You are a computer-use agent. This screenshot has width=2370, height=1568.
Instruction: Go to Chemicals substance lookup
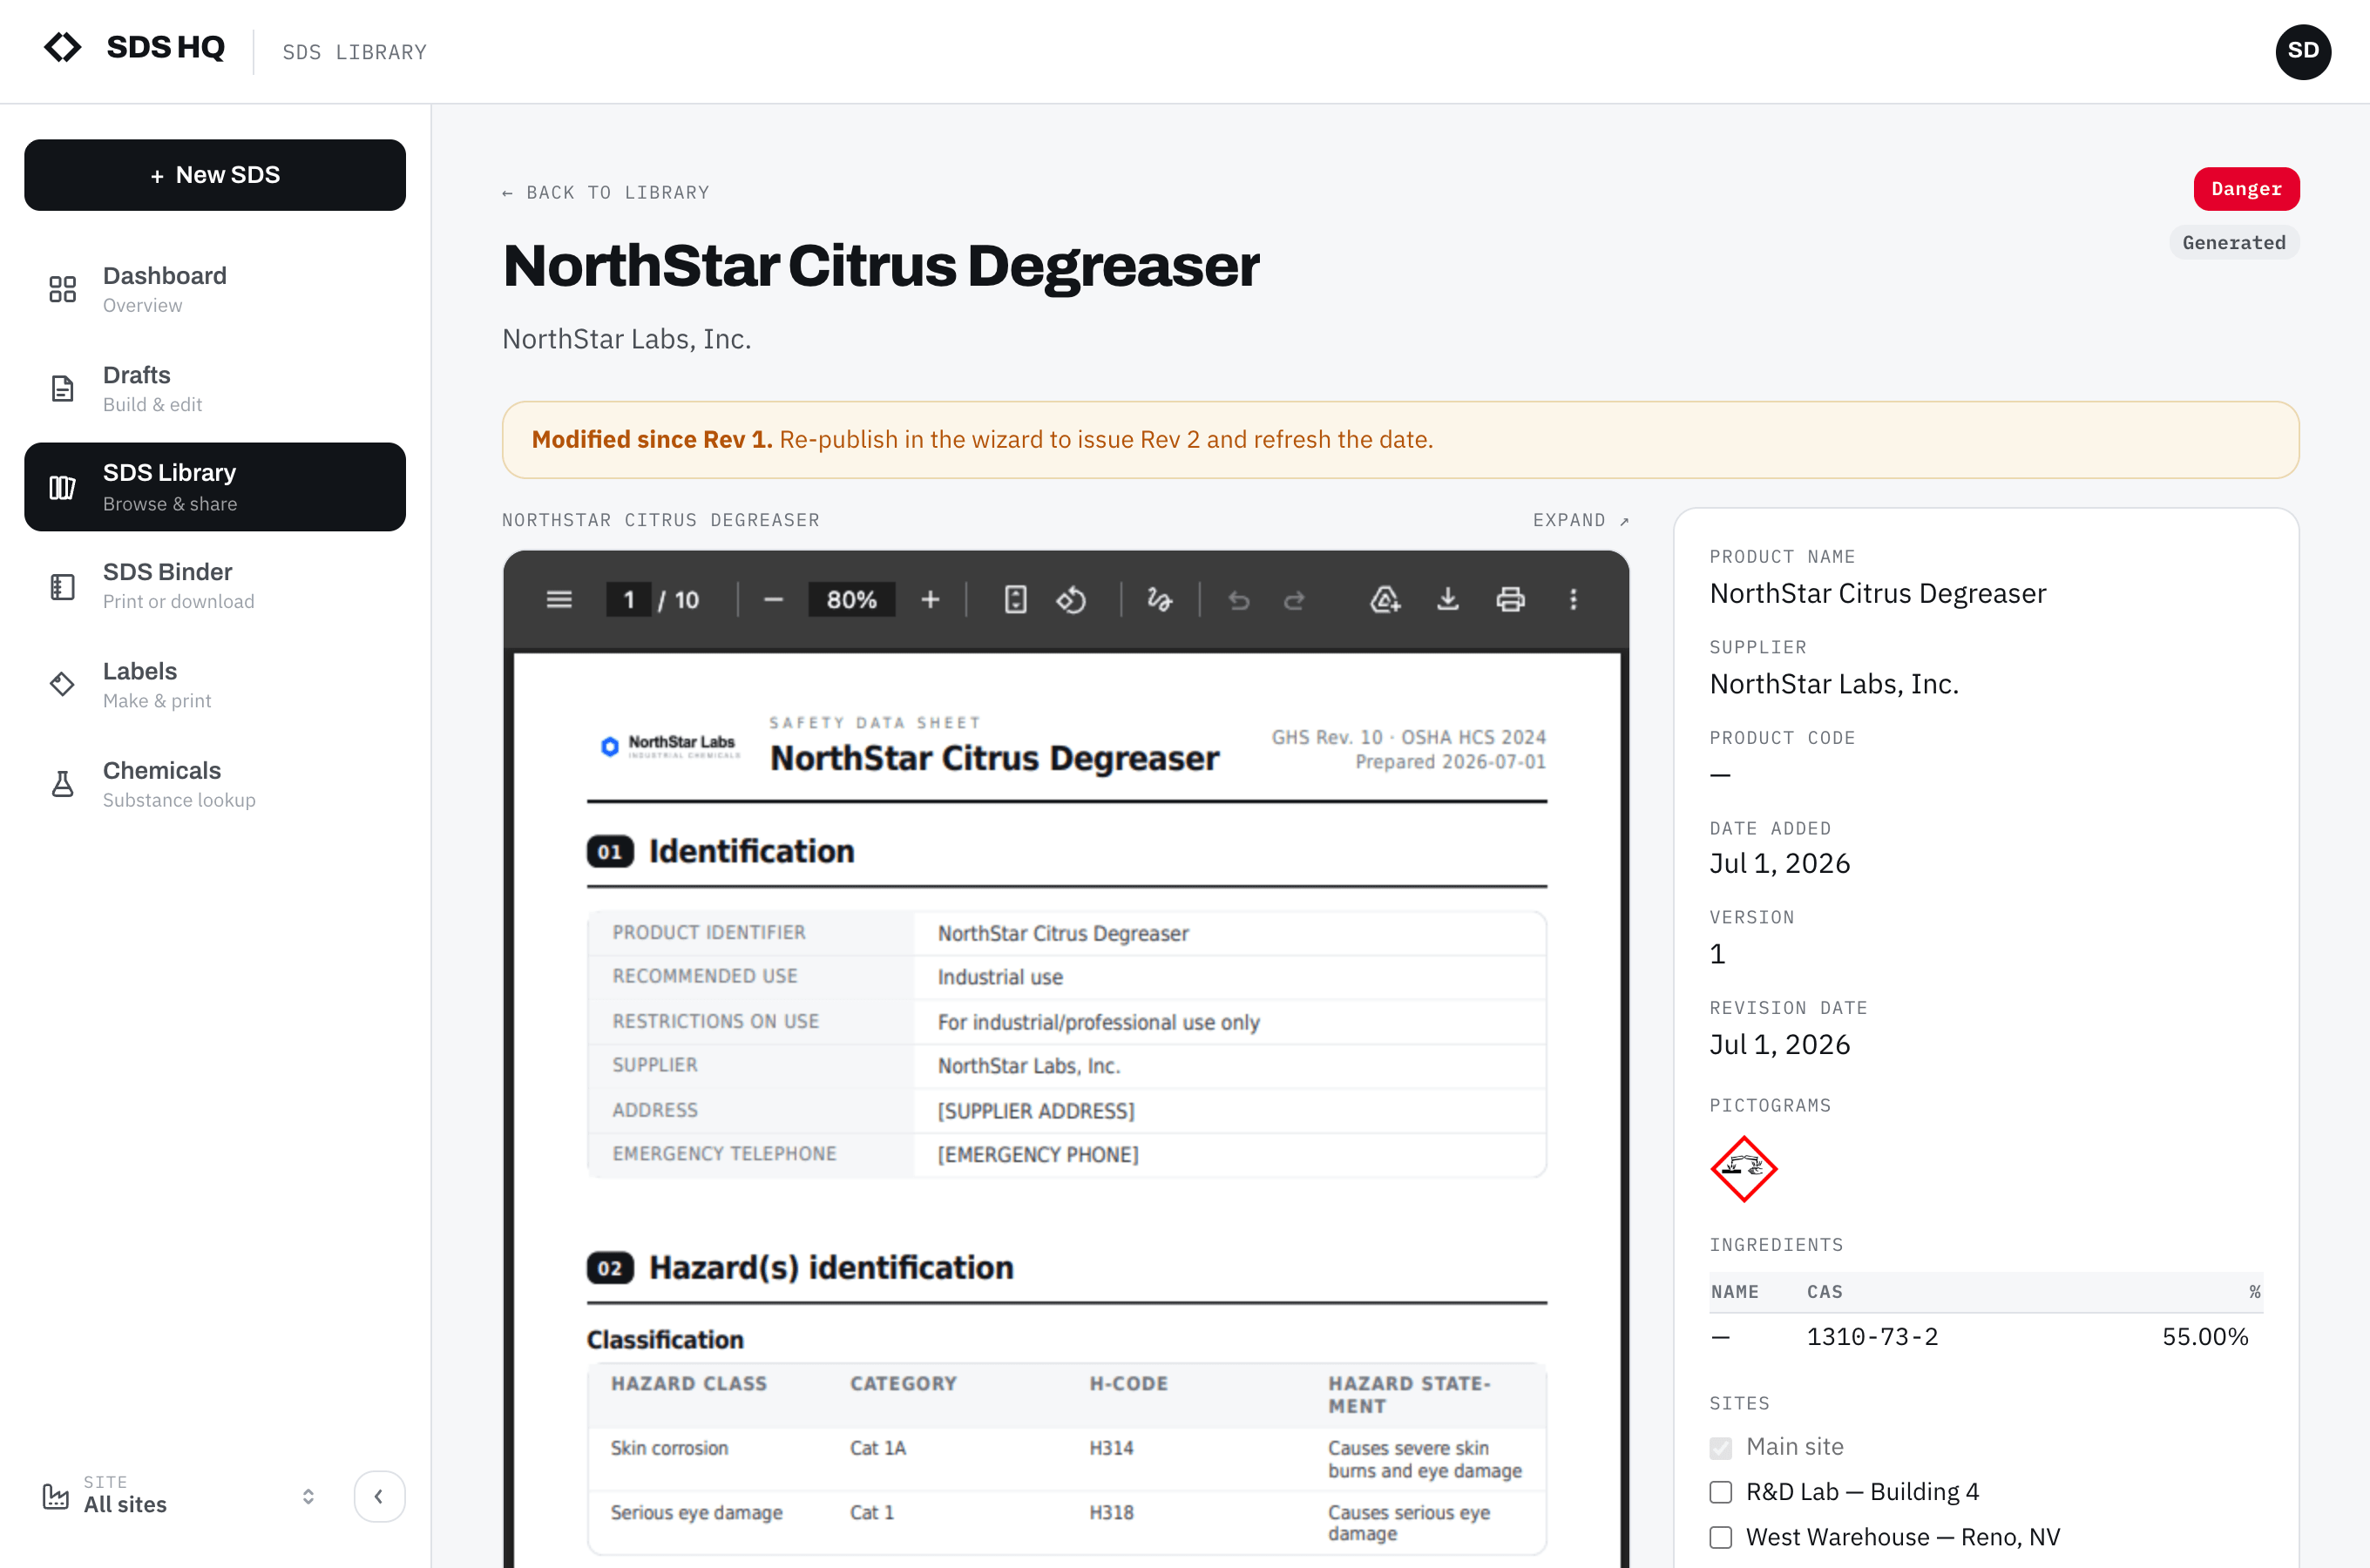pos(215,784)
